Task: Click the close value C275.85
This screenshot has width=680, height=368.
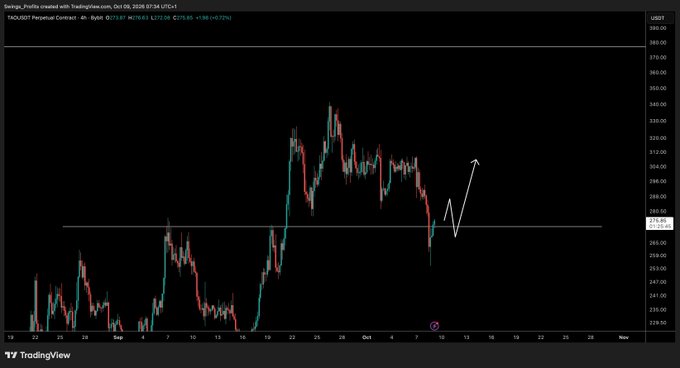Action: tap(183, 18)
